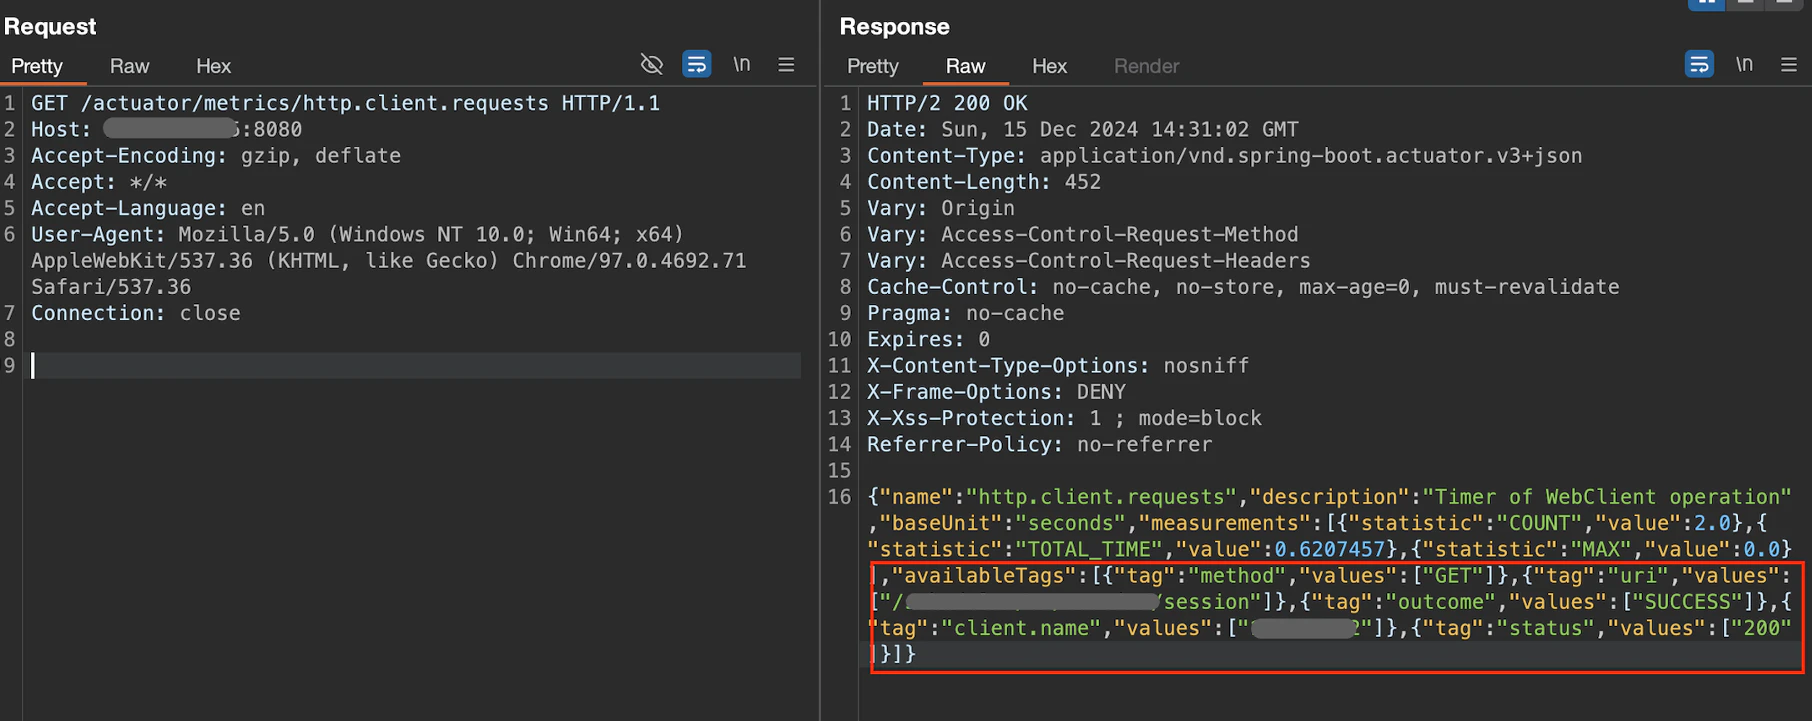Toggle word wrap in the Response panel
Screen dimensions: 1812x722
[x=1699, y=65]
